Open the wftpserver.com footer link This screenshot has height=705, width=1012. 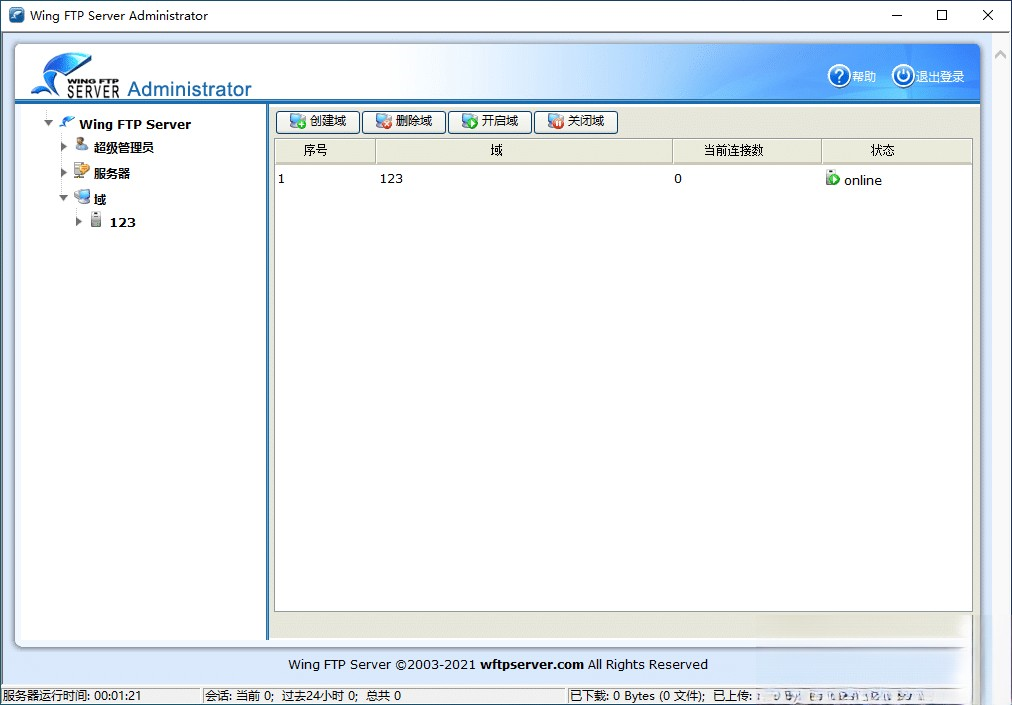click(532, 664)
